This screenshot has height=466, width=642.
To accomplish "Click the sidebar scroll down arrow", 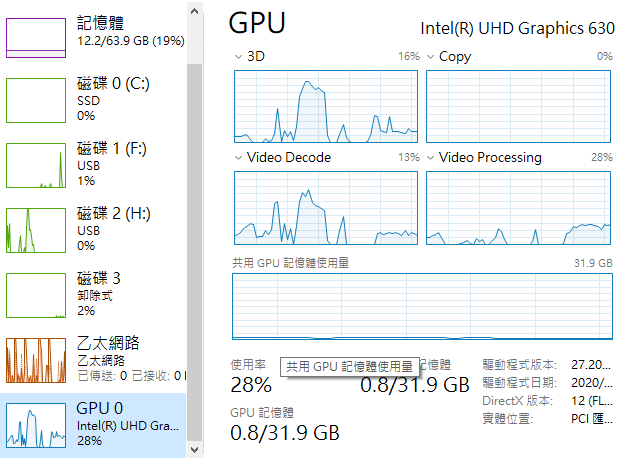I will (195, 450).
